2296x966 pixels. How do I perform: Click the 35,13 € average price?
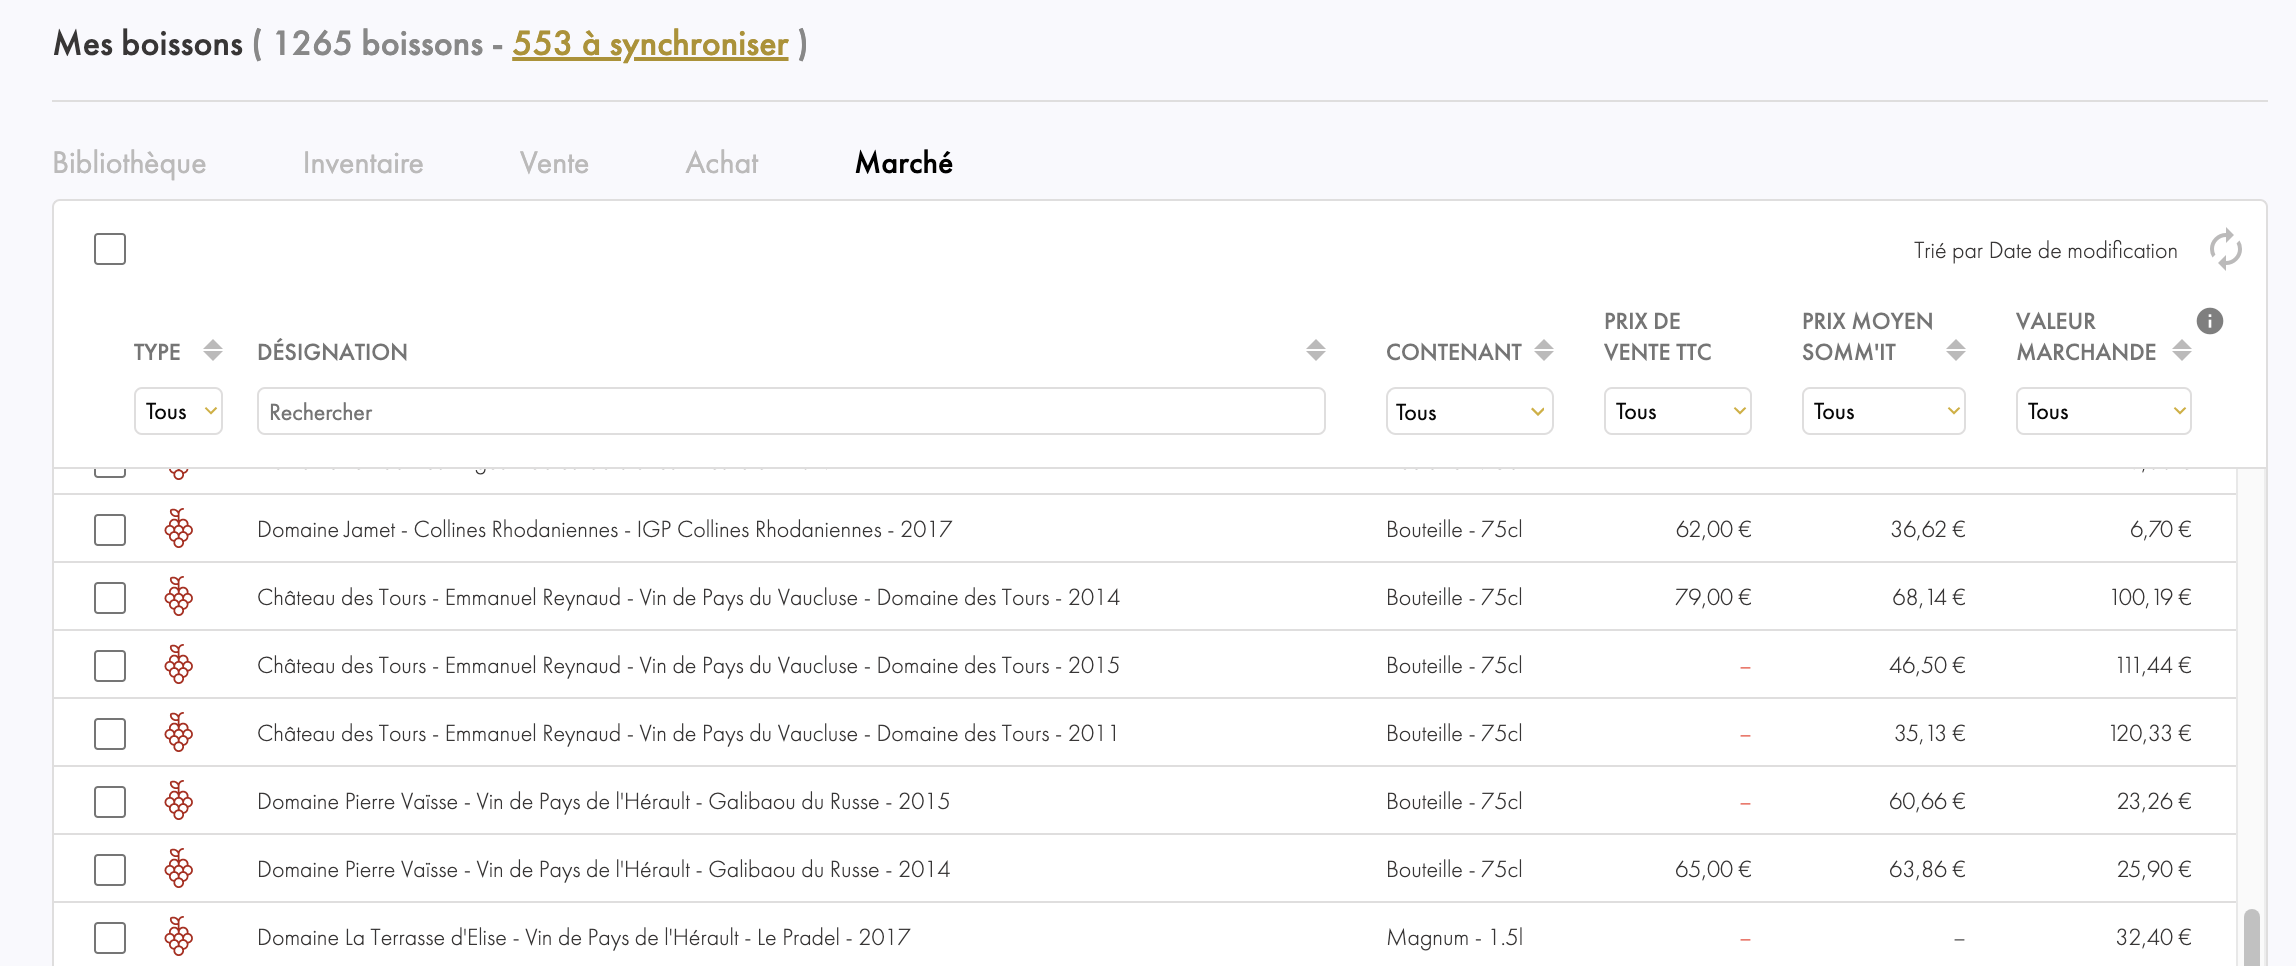(1929, 733)
